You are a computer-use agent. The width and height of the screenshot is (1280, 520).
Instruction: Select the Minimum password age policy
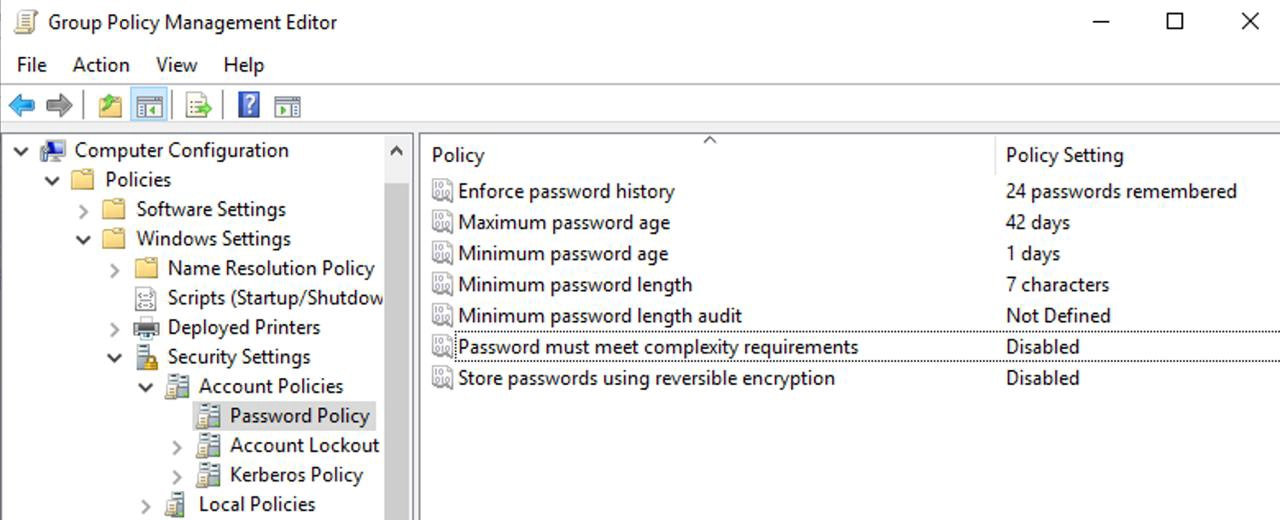pos(852,254)
